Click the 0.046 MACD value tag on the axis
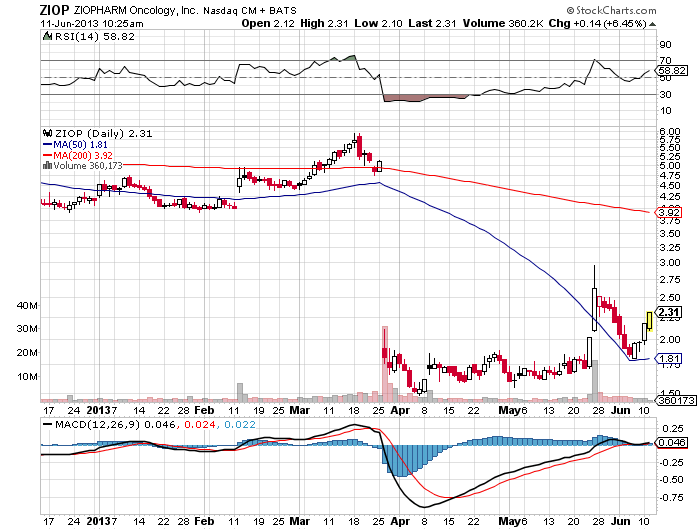 click(673, 442)
